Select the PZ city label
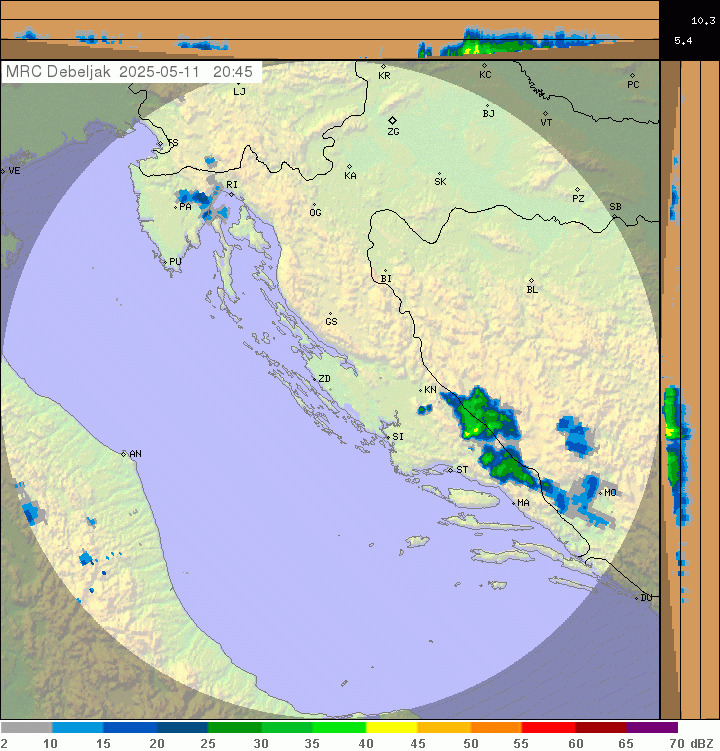Viewport: 720px width, 751px height. 578,198
